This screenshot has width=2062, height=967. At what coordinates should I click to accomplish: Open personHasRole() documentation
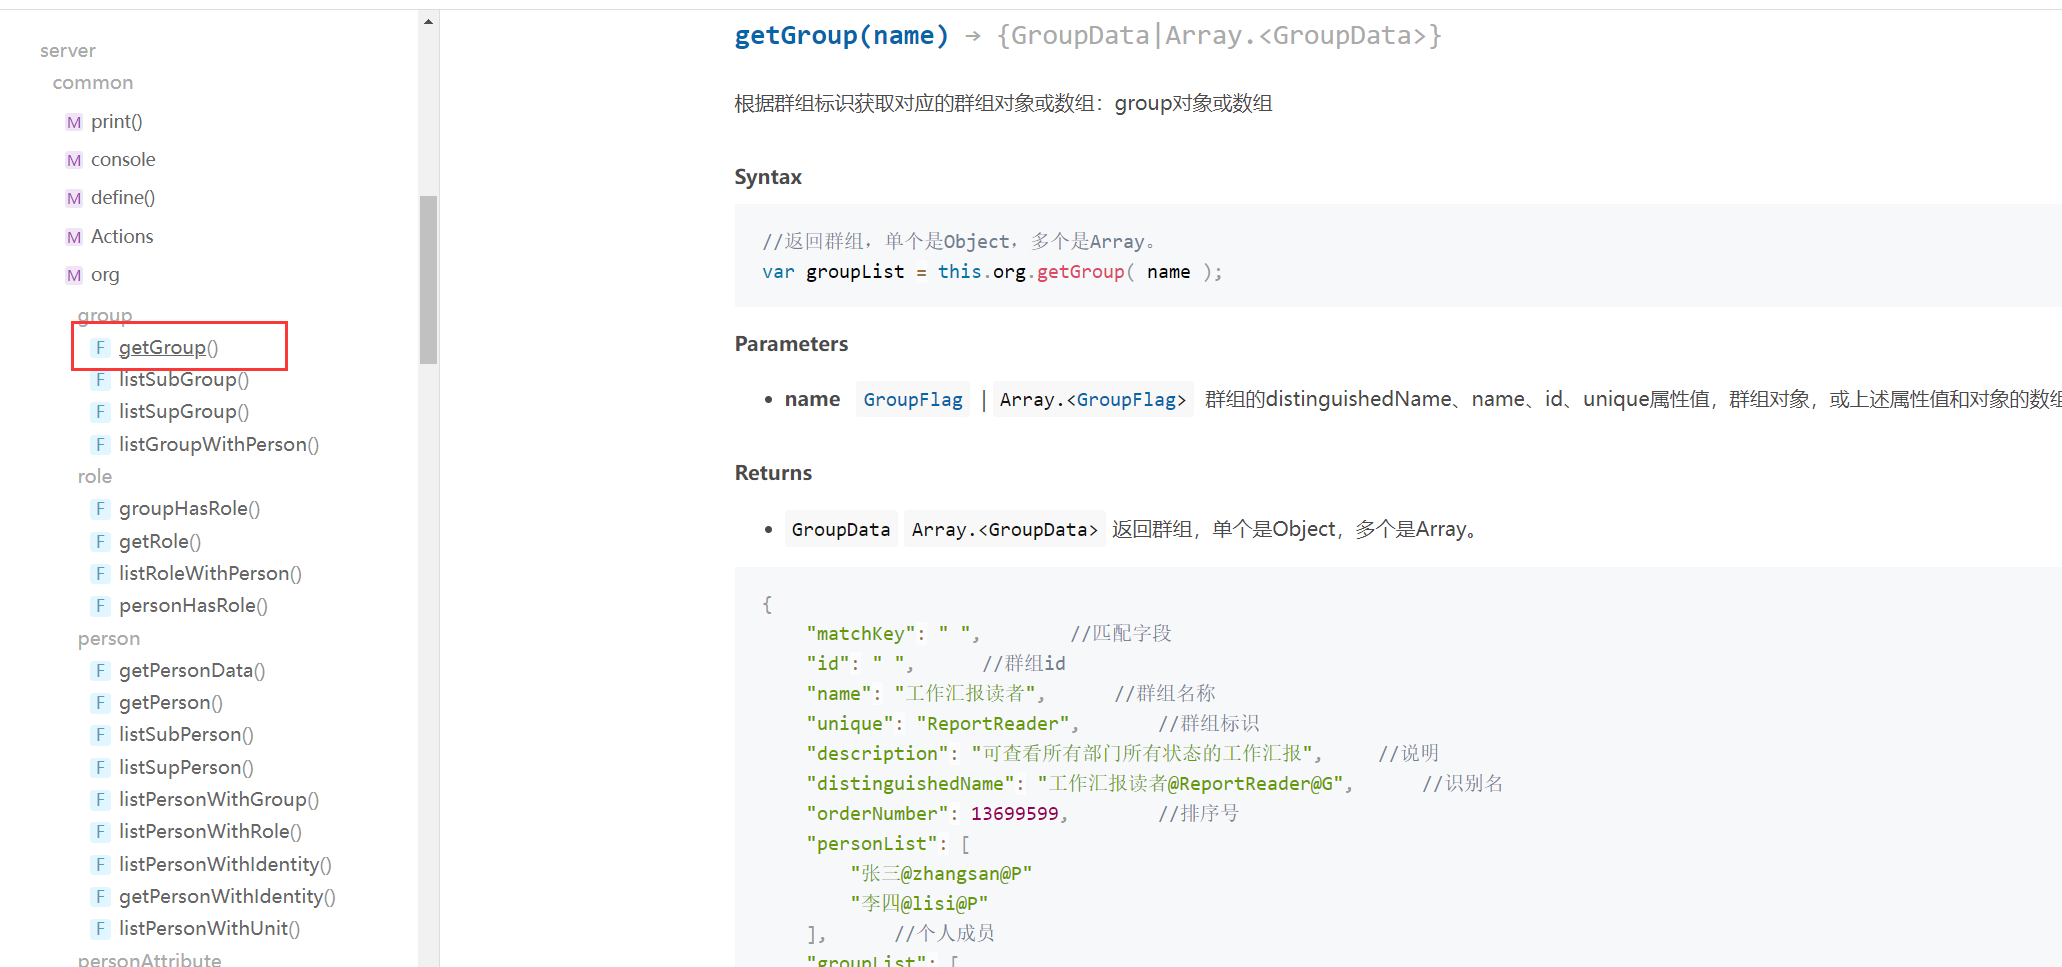[x=193, y=606]
